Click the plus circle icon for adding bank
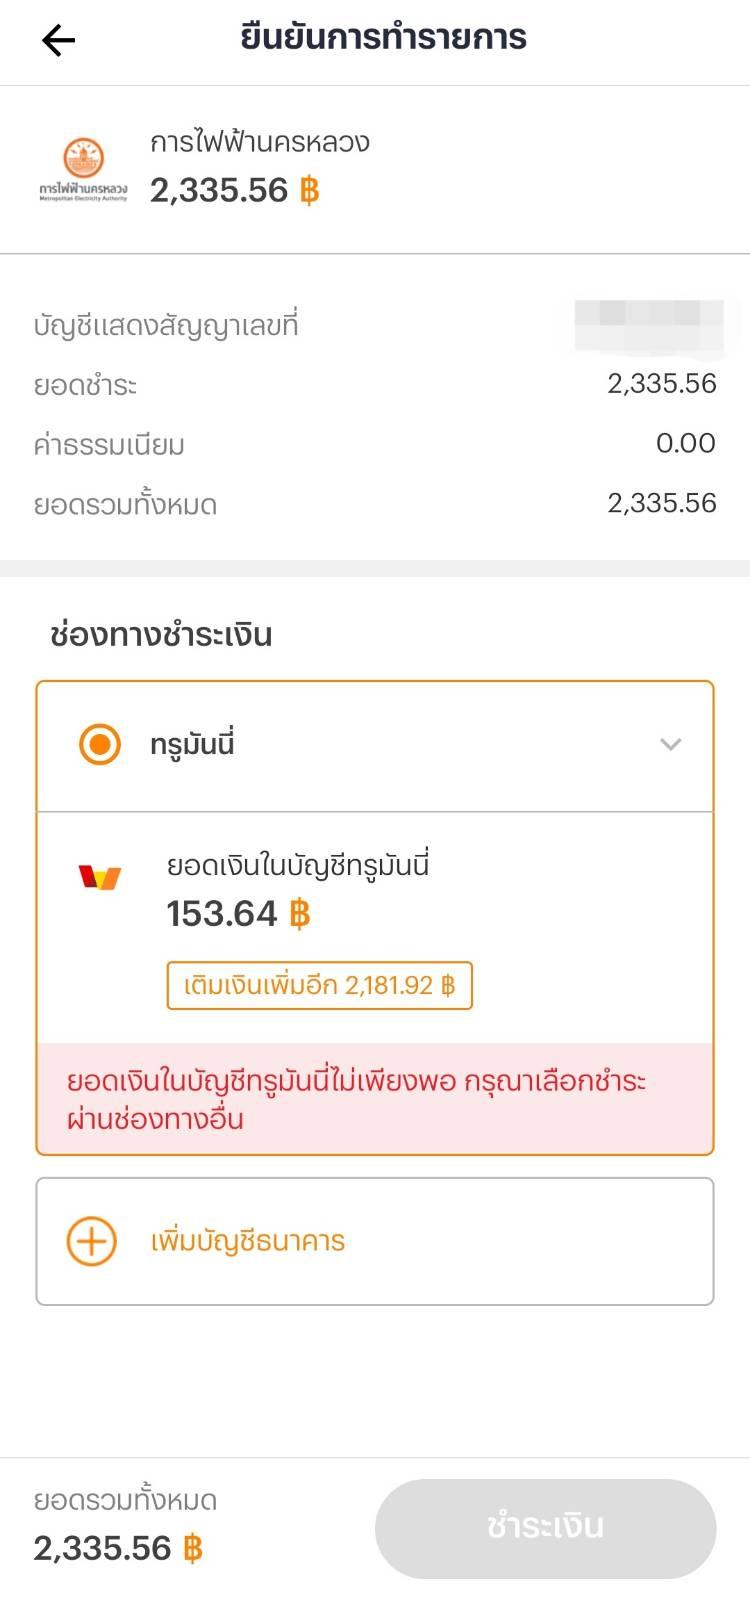Screen dimensions: 750x1600 tap(91, 1241)
